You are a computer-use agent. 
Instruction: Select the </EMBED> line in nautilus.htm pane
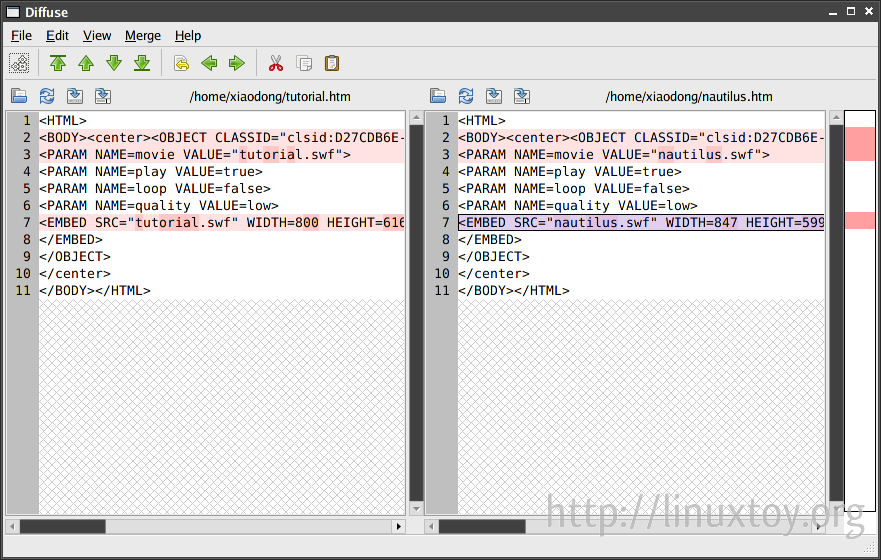tap(641, 239)
